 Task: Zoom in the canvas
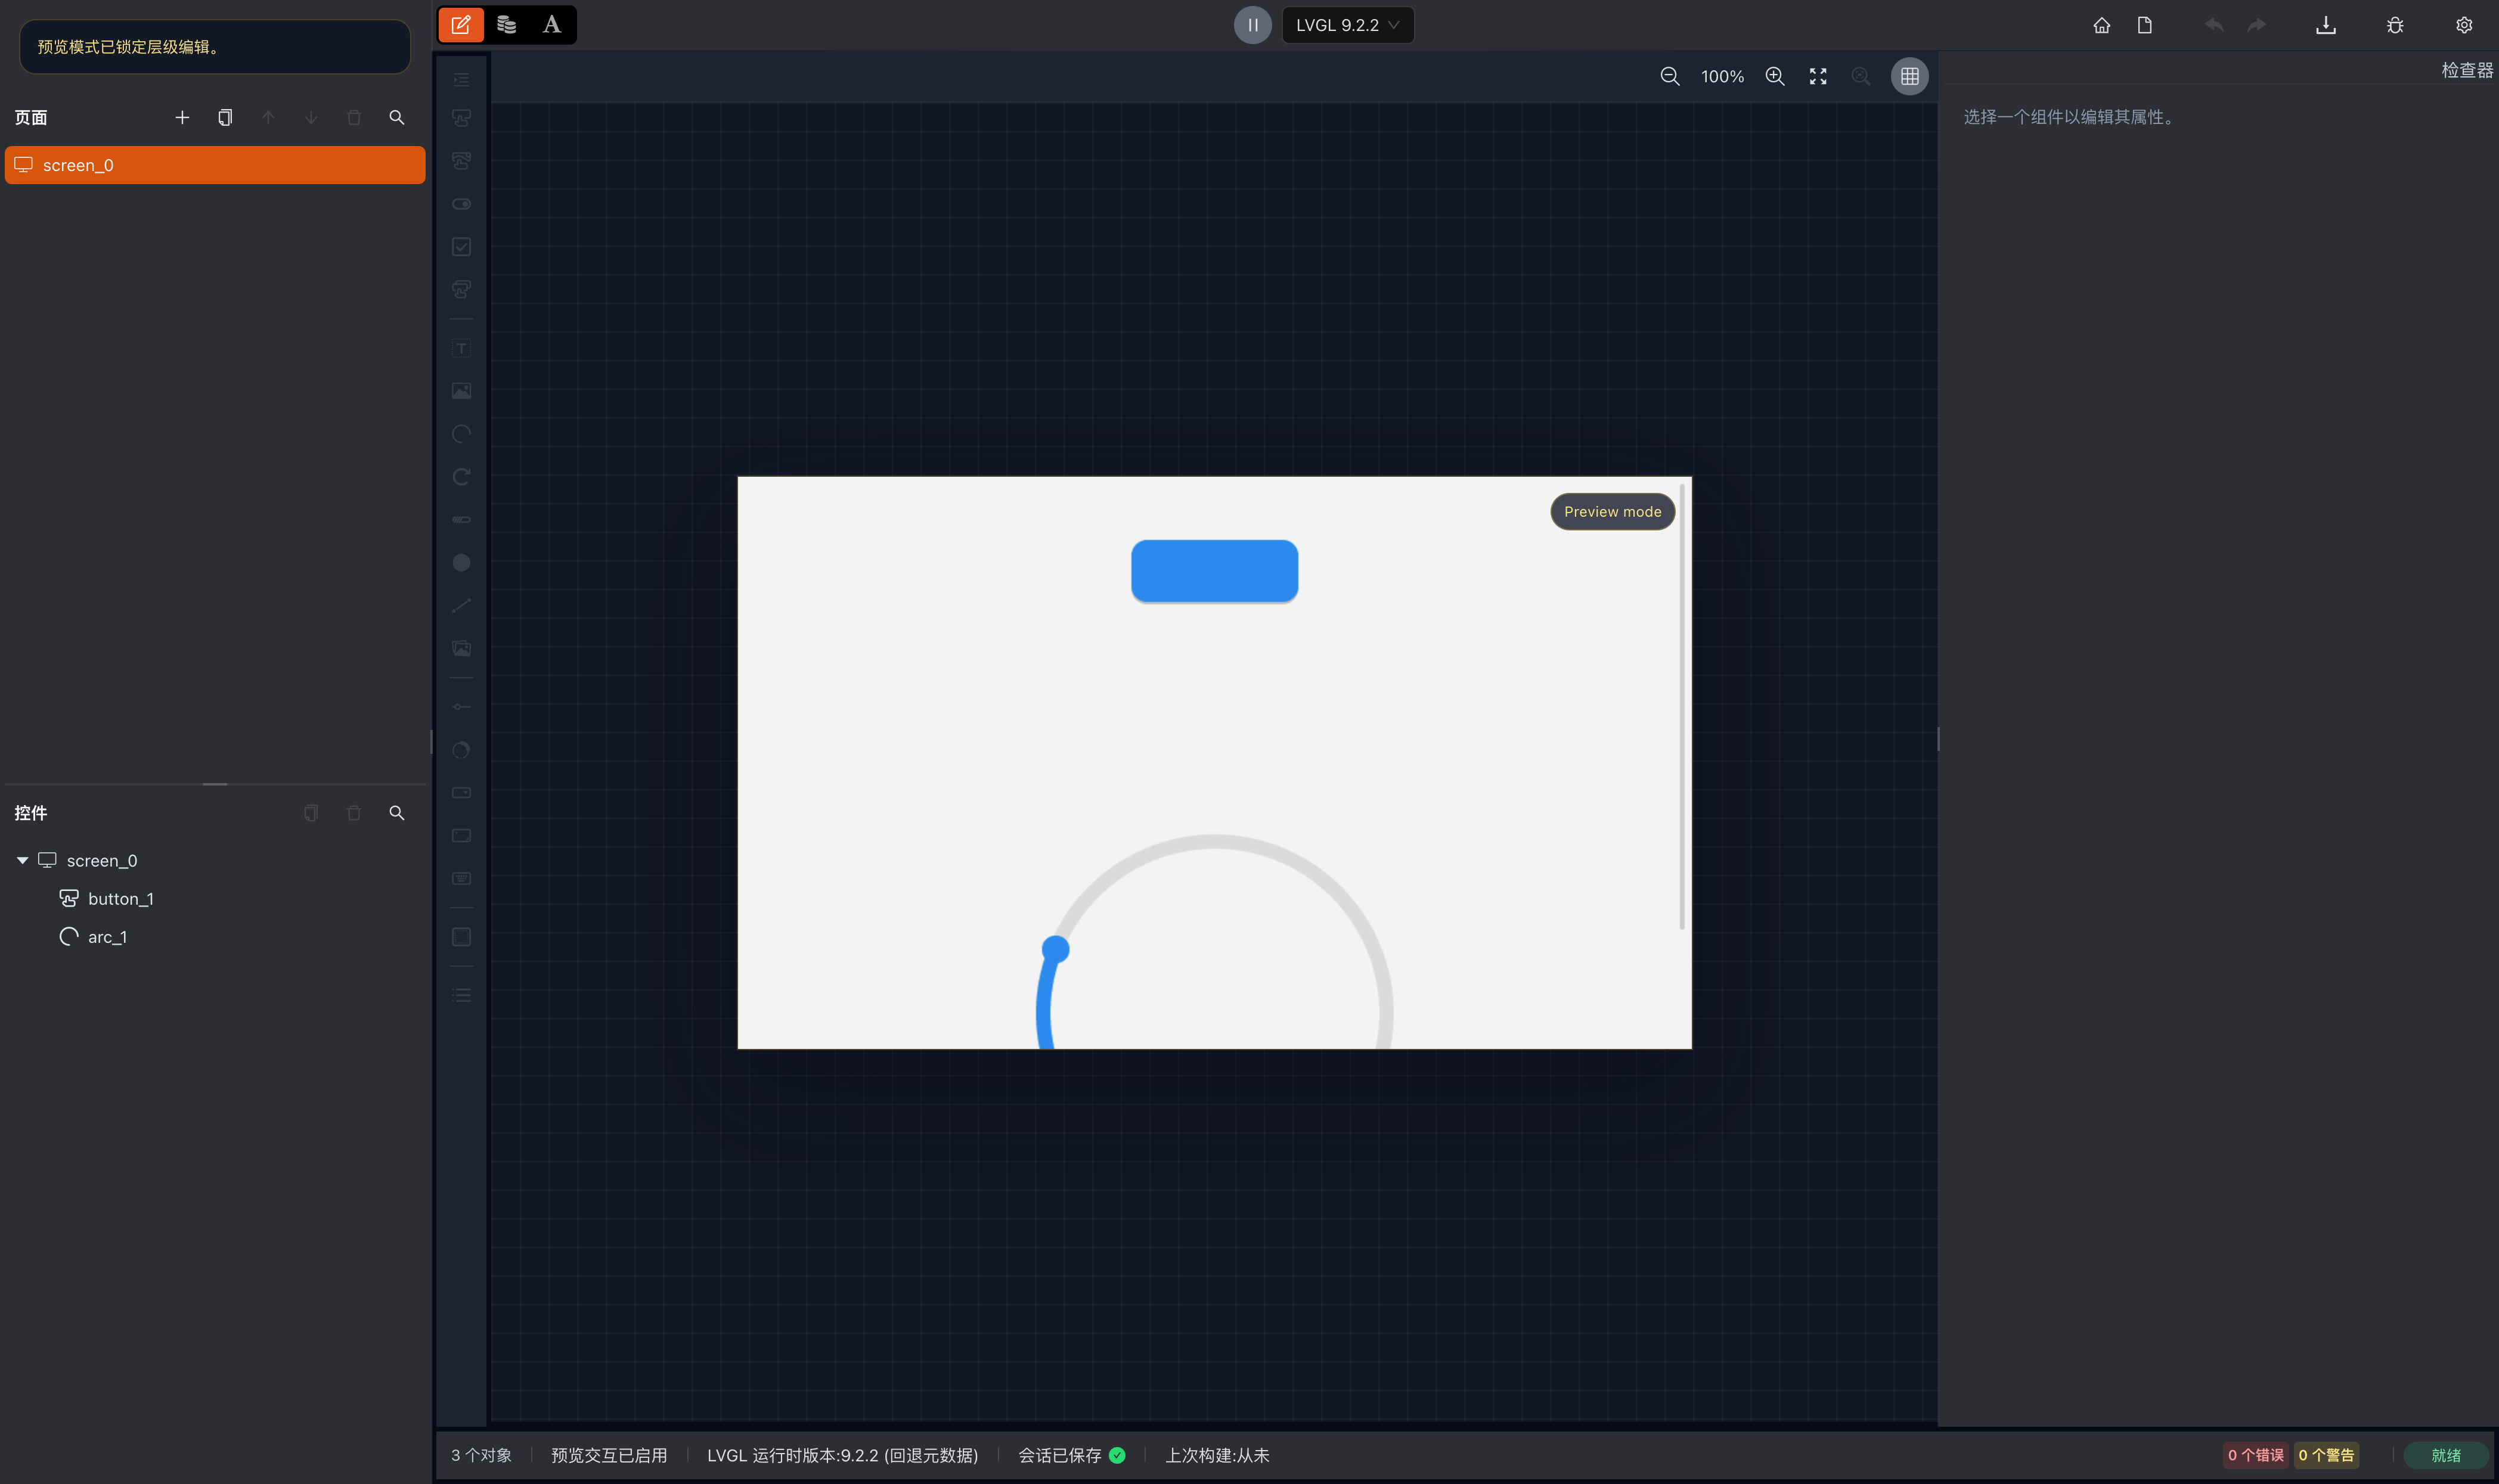tap(1775, 76)
